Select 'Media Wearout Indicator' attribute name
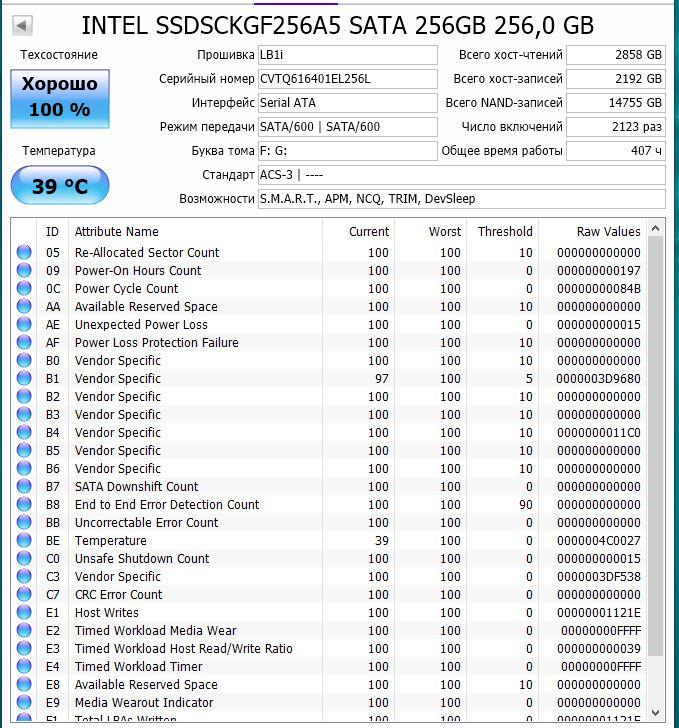This screenshot has height=728, width=679. pyautogui.click(x=144, y=703)
